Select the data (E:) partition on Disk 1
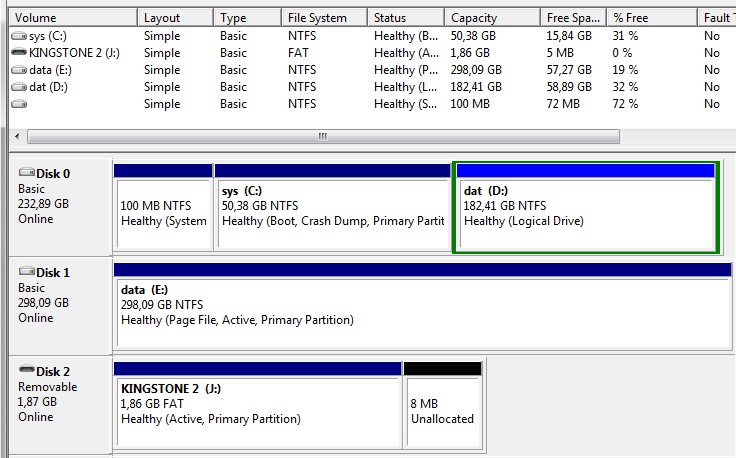Image resolution: width=736 pixels, height=458 pixels. [x=422, y=305]
